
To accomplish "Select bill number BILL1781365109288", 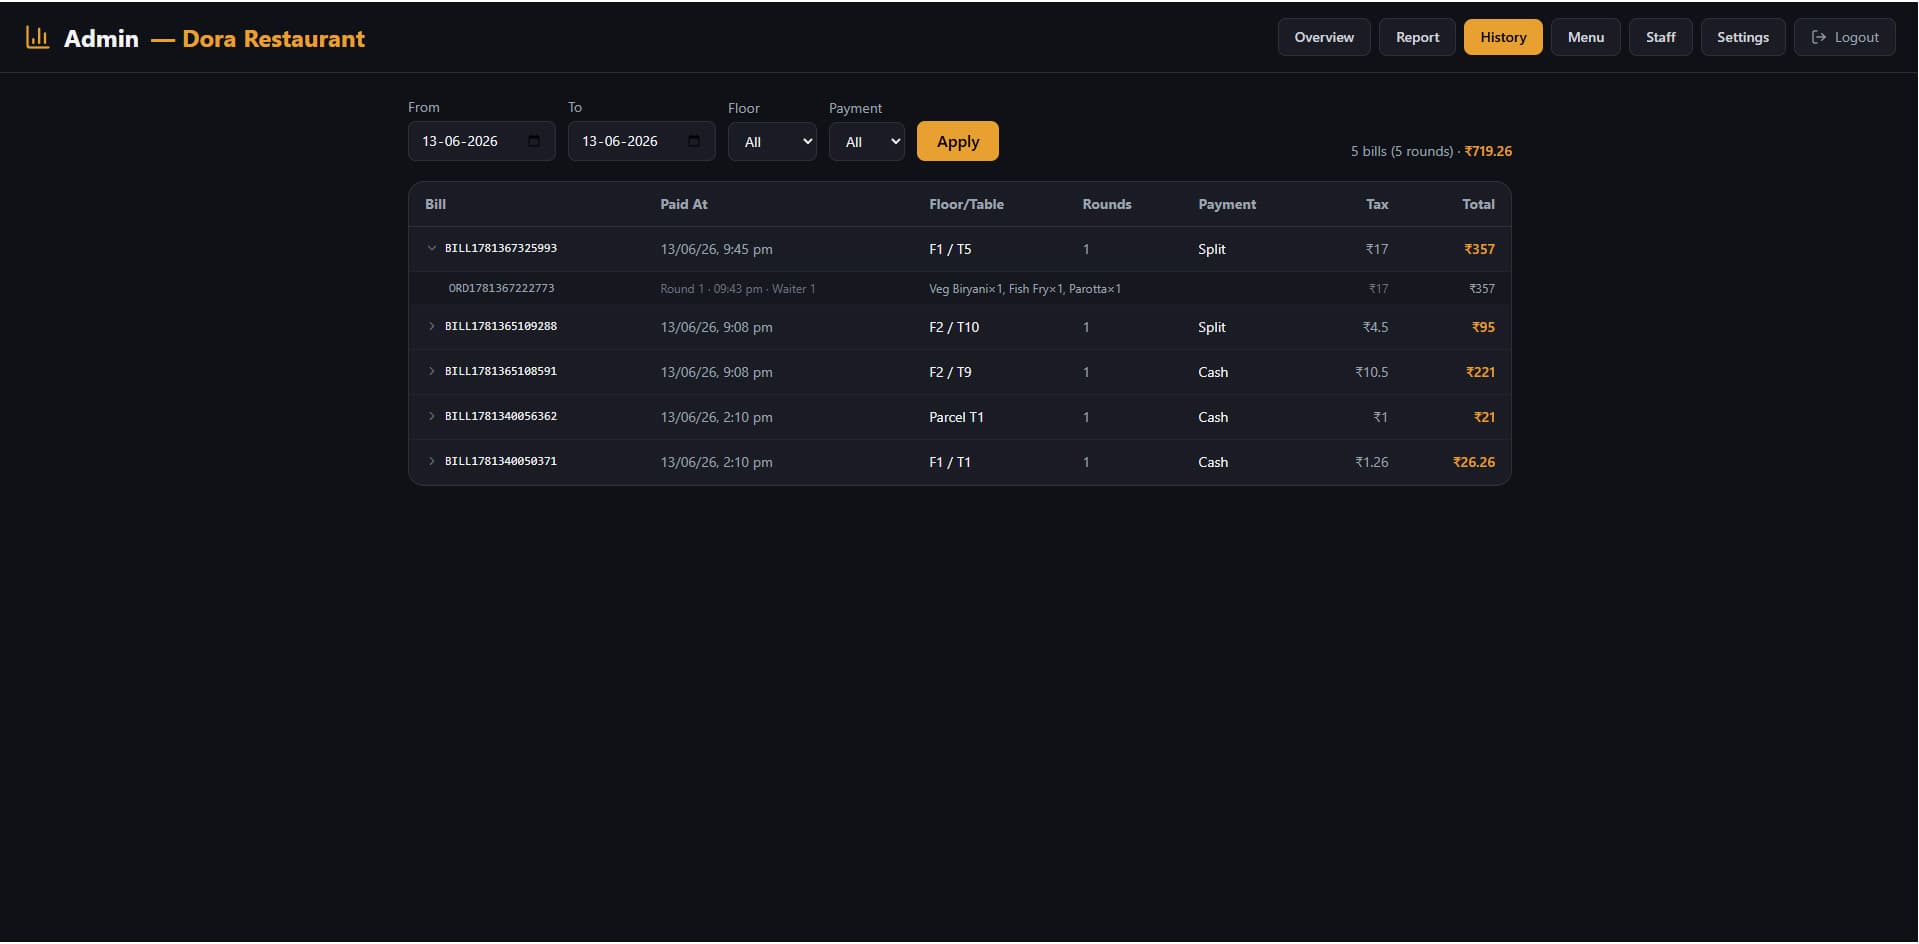I will pyautogui.click(x=501, y=326).
